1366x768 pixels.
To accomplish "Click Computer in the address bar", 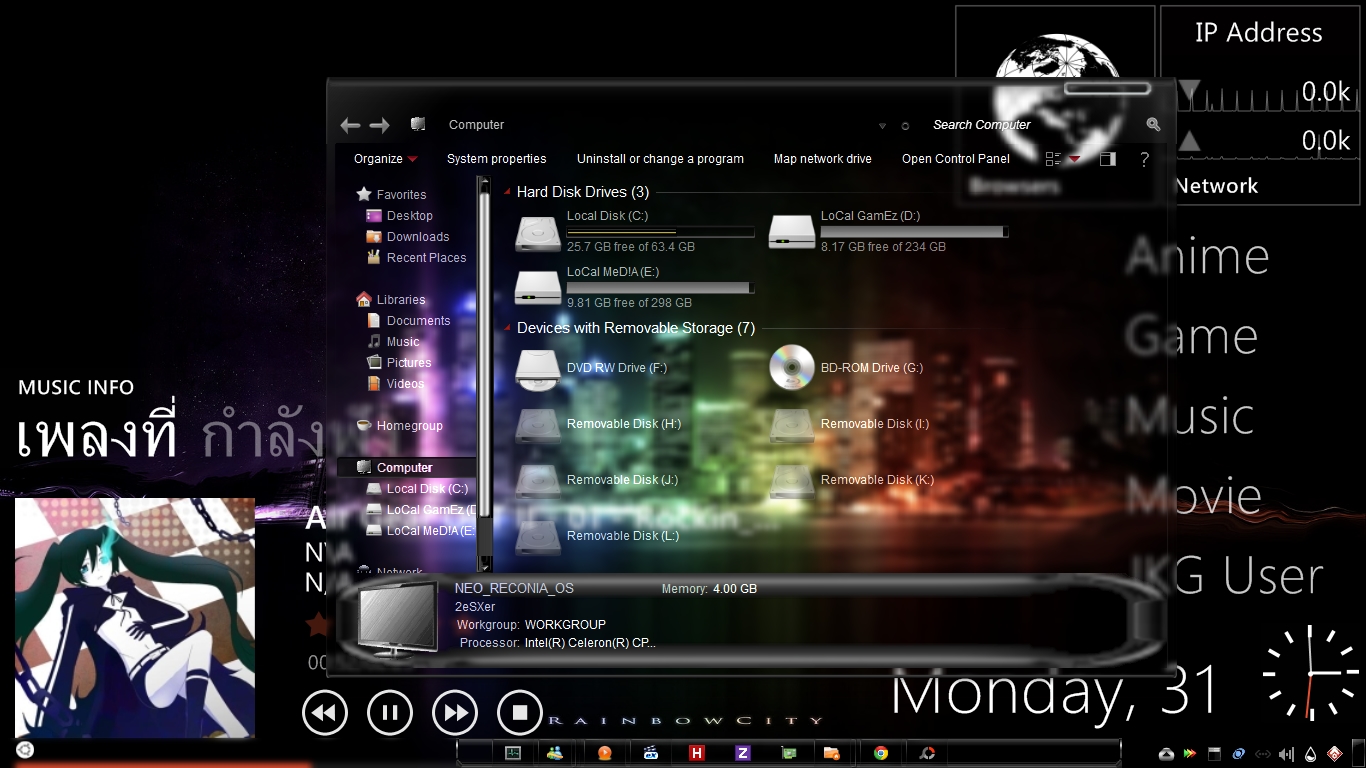I will coord(476,125).
